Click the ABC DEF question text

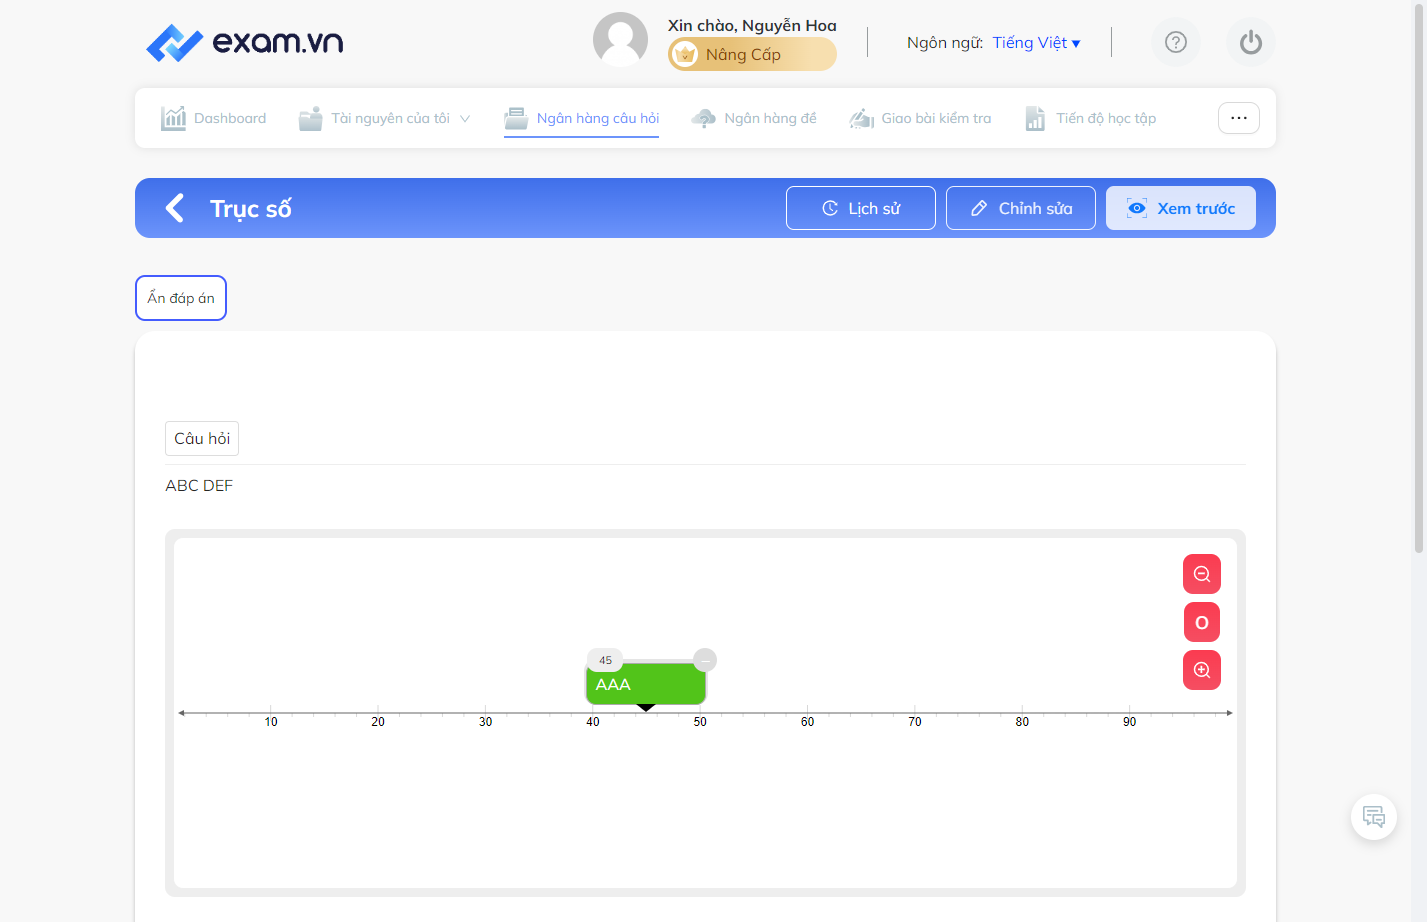point(199,486)
